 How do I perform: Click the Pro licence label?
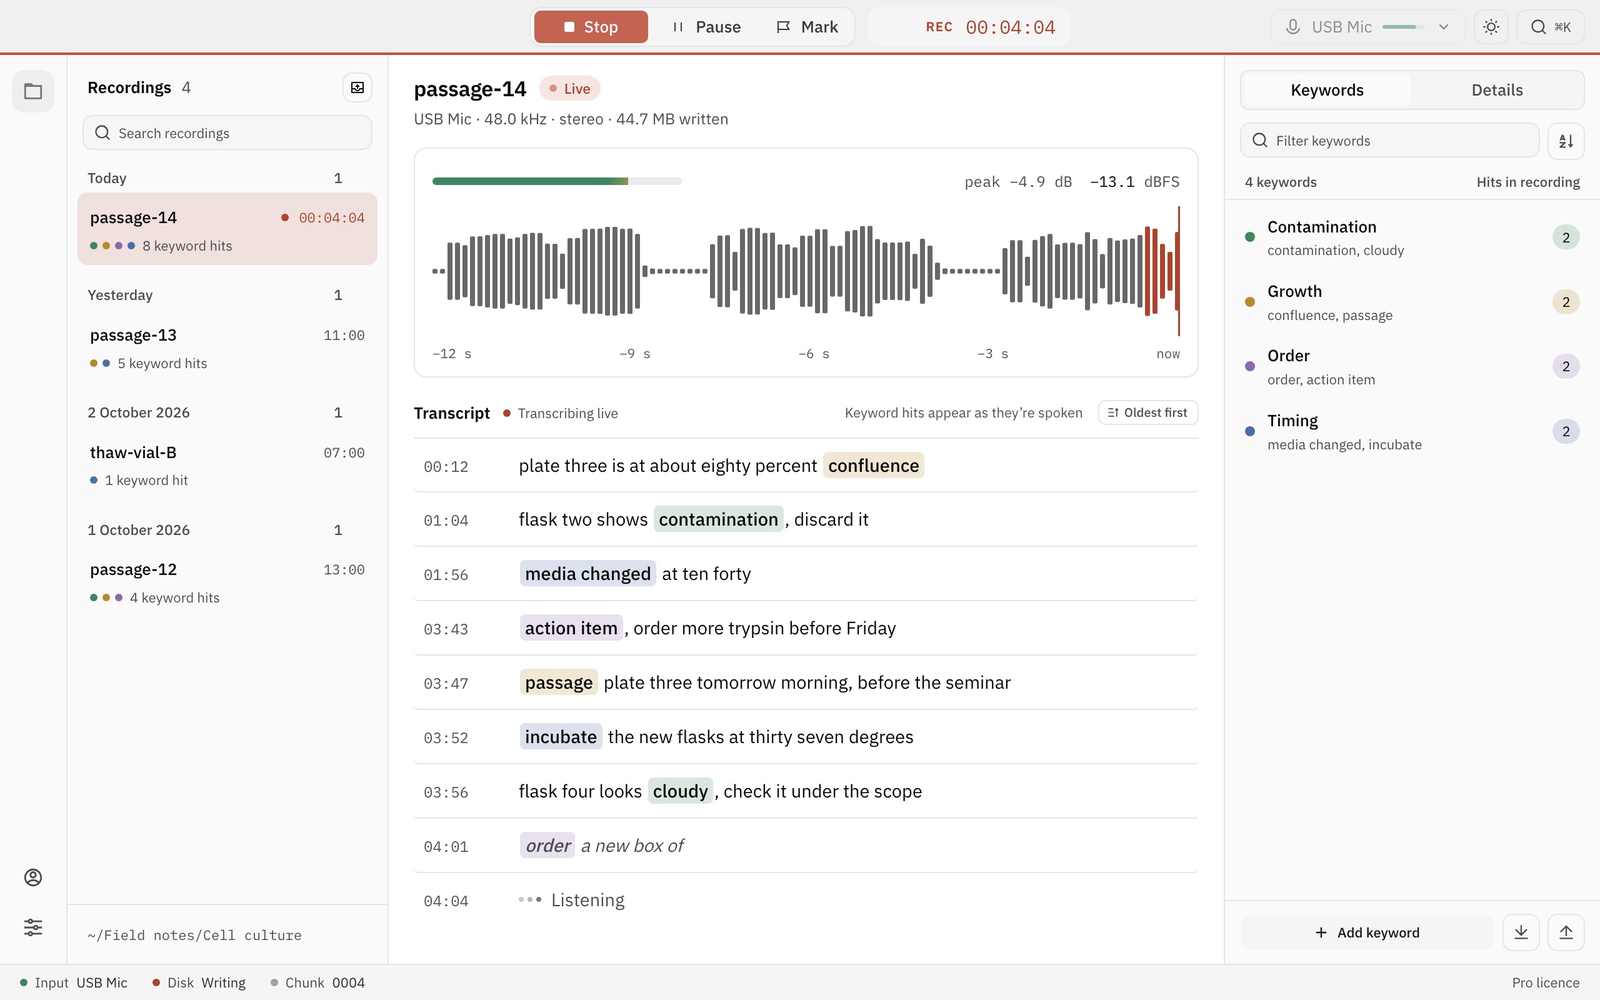[x=1545, y=983]
